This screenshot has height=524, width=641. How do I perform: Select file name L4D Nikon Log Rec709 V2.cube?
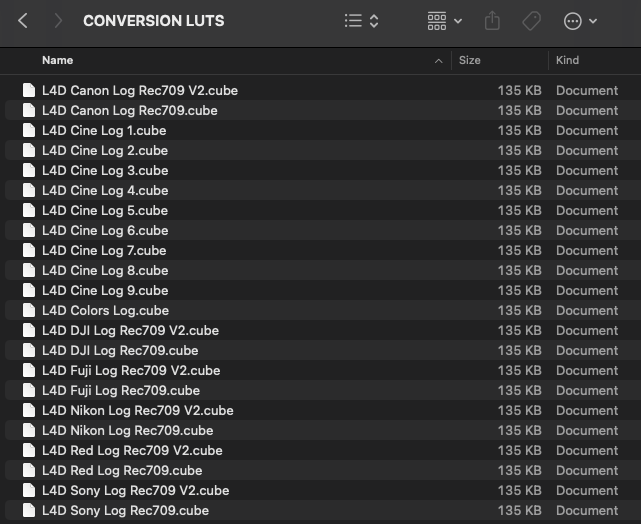pos(138,411)
